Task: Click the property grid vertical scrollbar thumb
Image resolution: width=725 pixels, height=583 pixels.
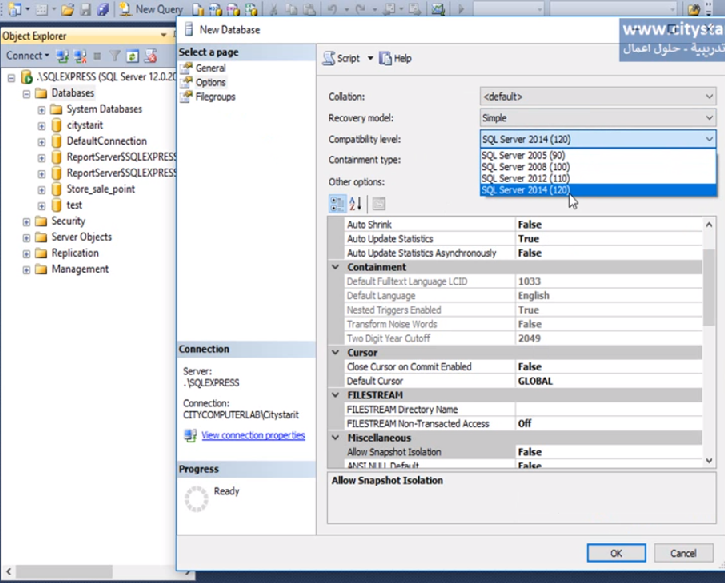Action: 708,287
